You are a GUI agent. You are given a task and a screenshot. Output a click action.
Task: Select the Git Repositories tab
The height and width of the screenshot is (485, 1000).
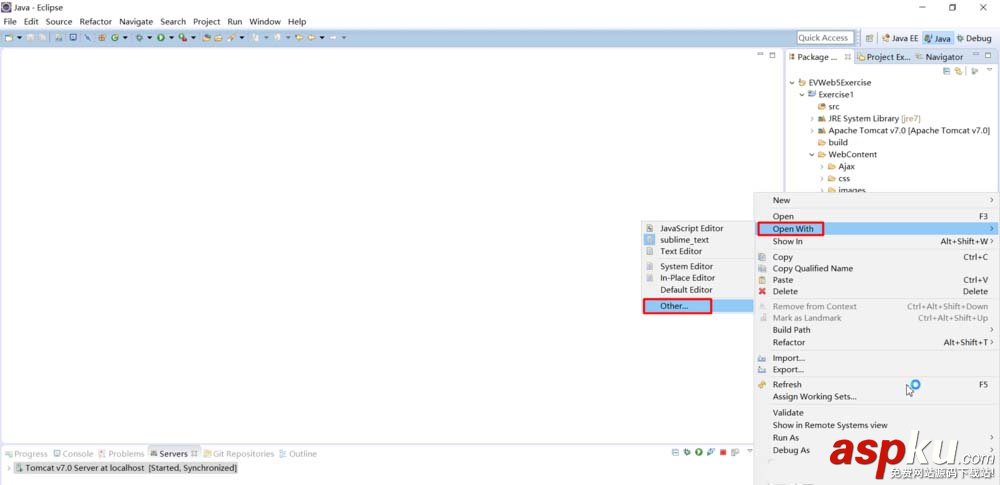(239, 454)
